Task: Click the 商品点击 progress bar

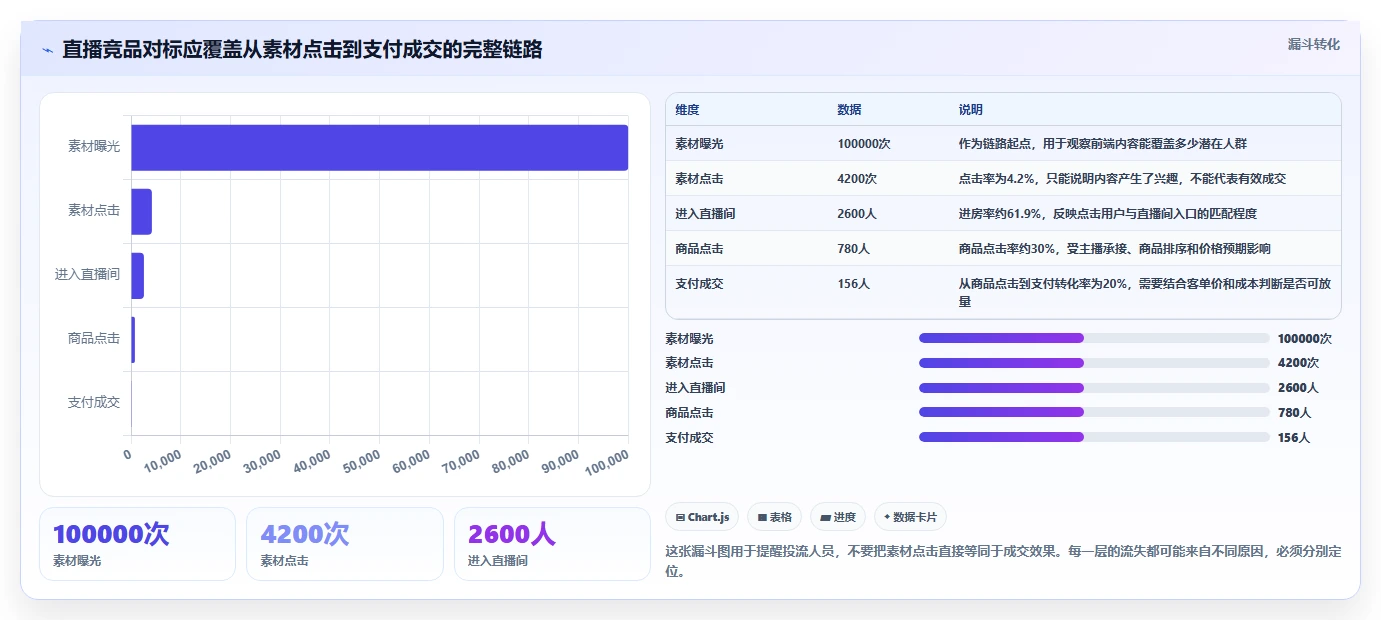Action: pyautogui.click(x=1094, y=412)
